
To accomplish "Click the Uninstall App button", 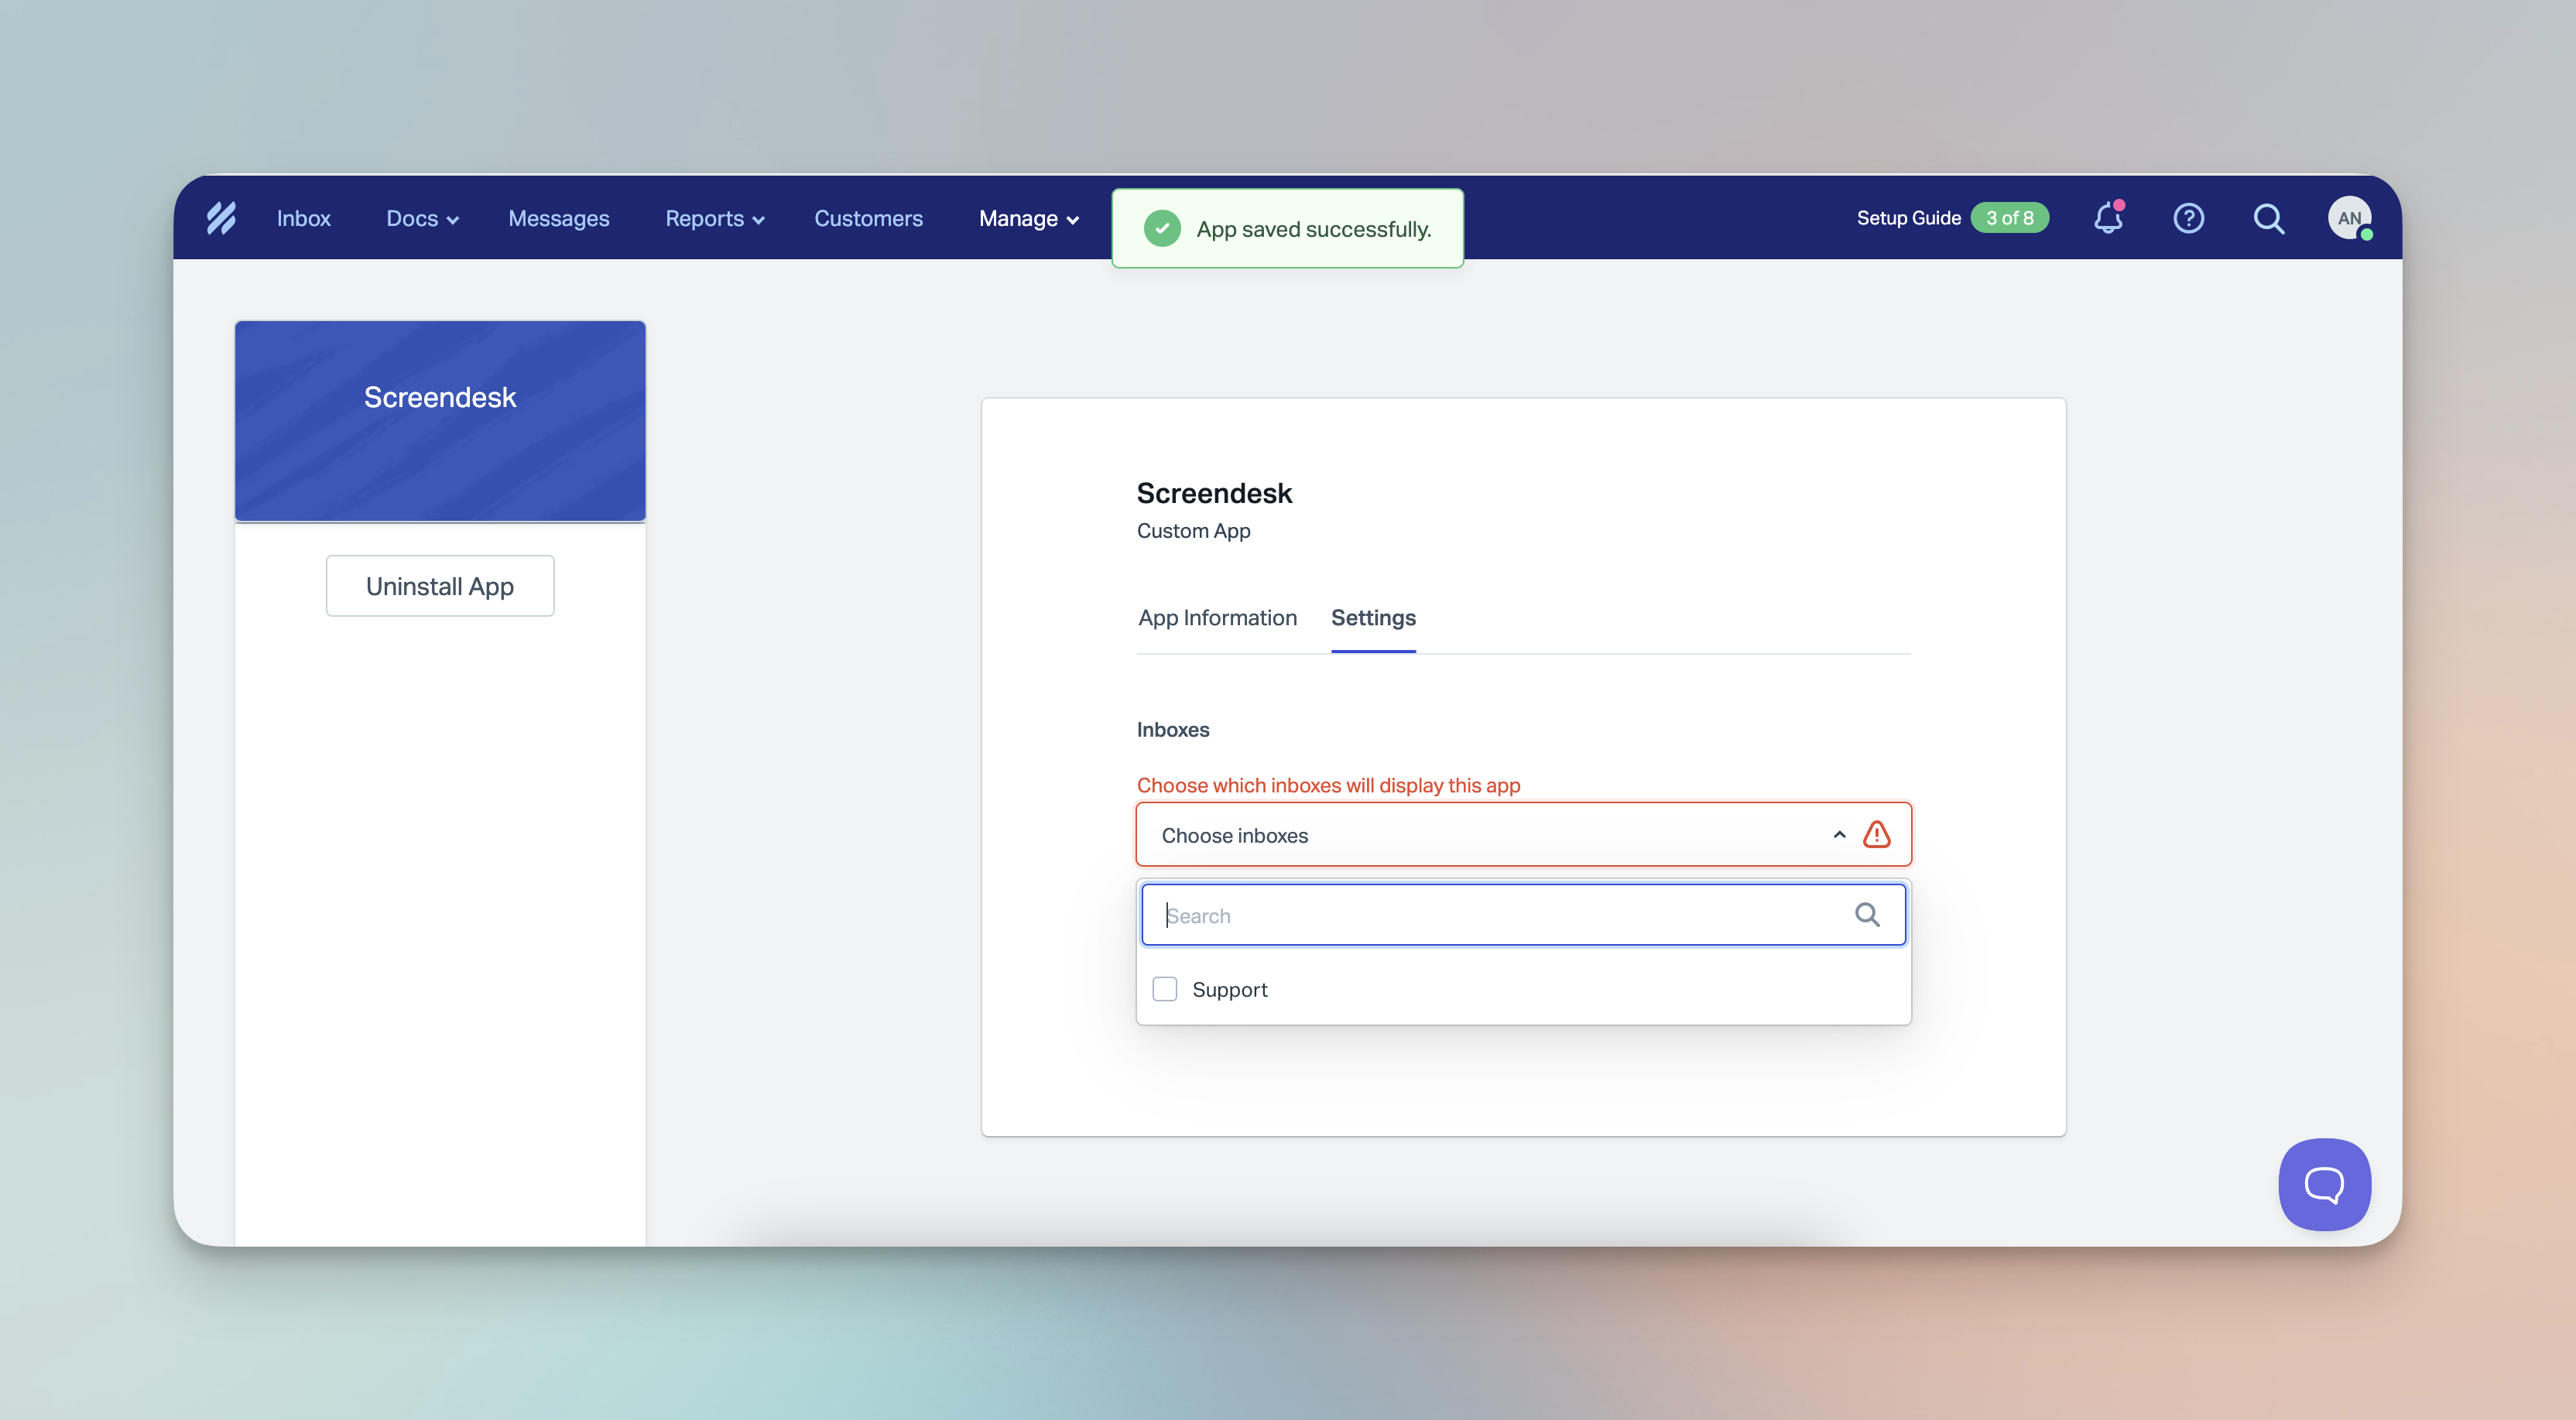I will (440, 586).
